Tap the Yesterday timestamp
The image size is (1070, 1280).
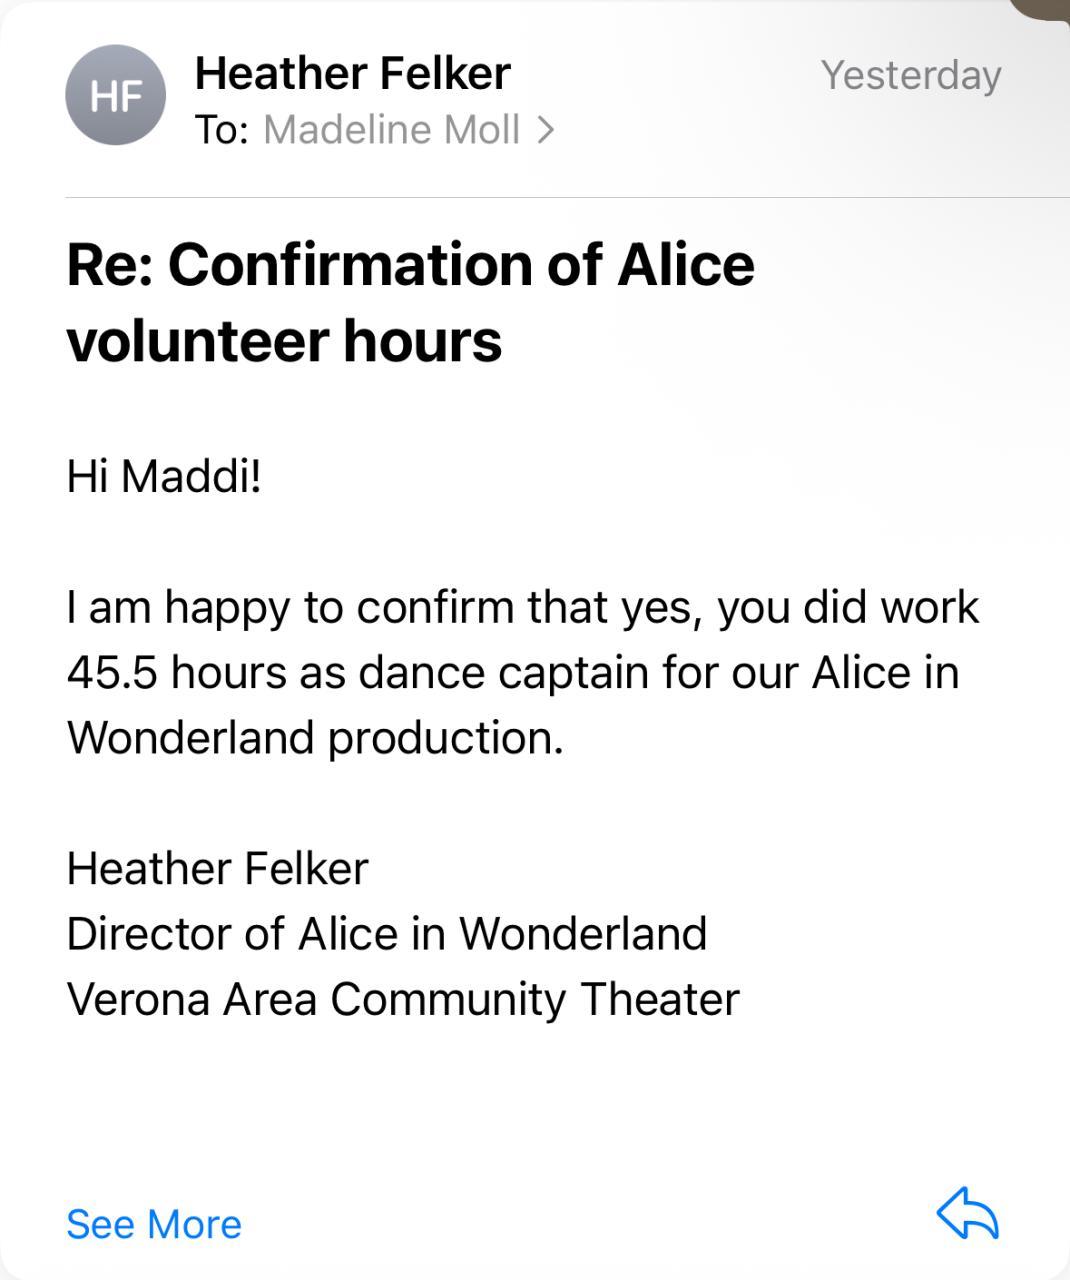pyautogui.click(x=910, y=76)
